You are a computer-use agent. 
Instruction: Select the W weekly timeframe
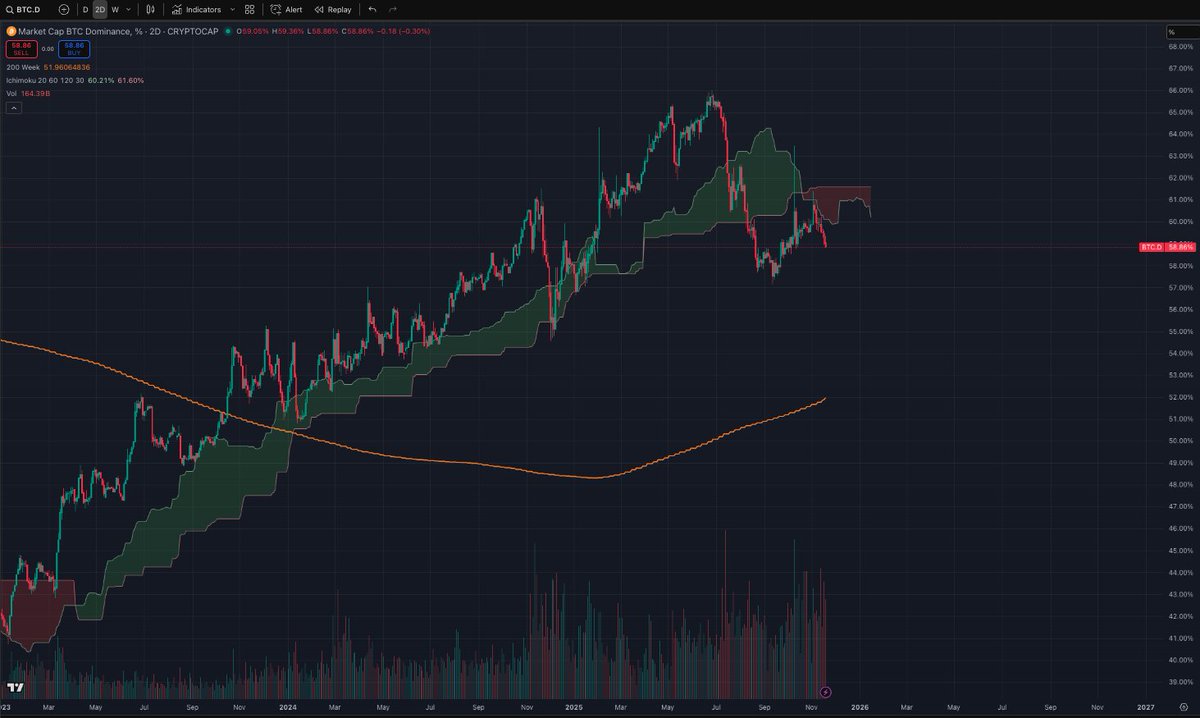tap(115, 9)
